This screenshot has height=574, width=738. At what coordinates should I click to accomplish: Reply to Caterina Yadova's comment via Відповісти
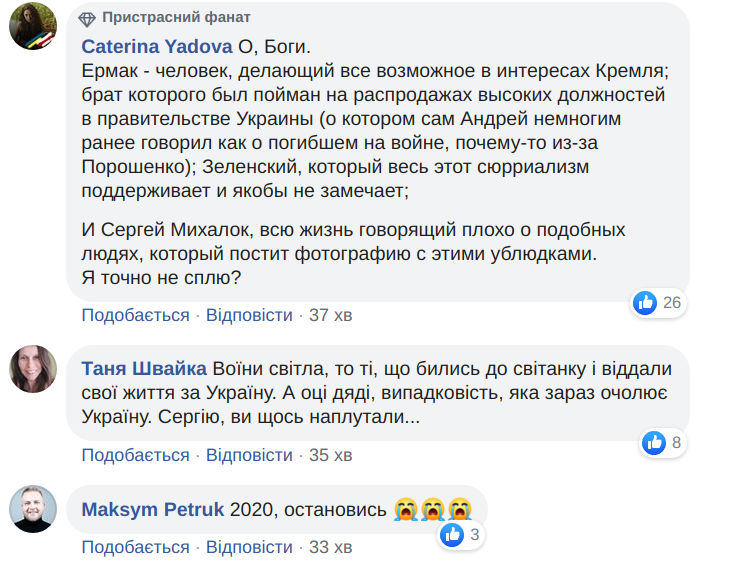tap(249, 315)
